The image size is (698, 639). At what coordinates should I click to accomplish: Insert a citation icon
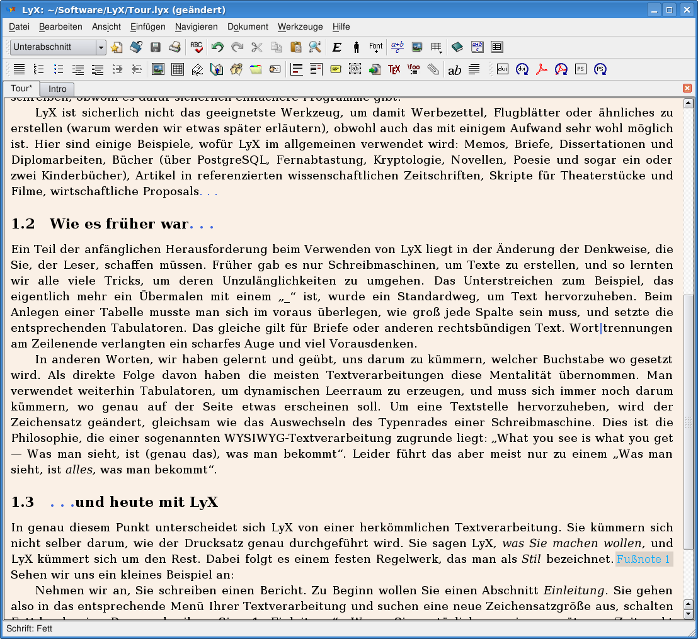(236, 69)
